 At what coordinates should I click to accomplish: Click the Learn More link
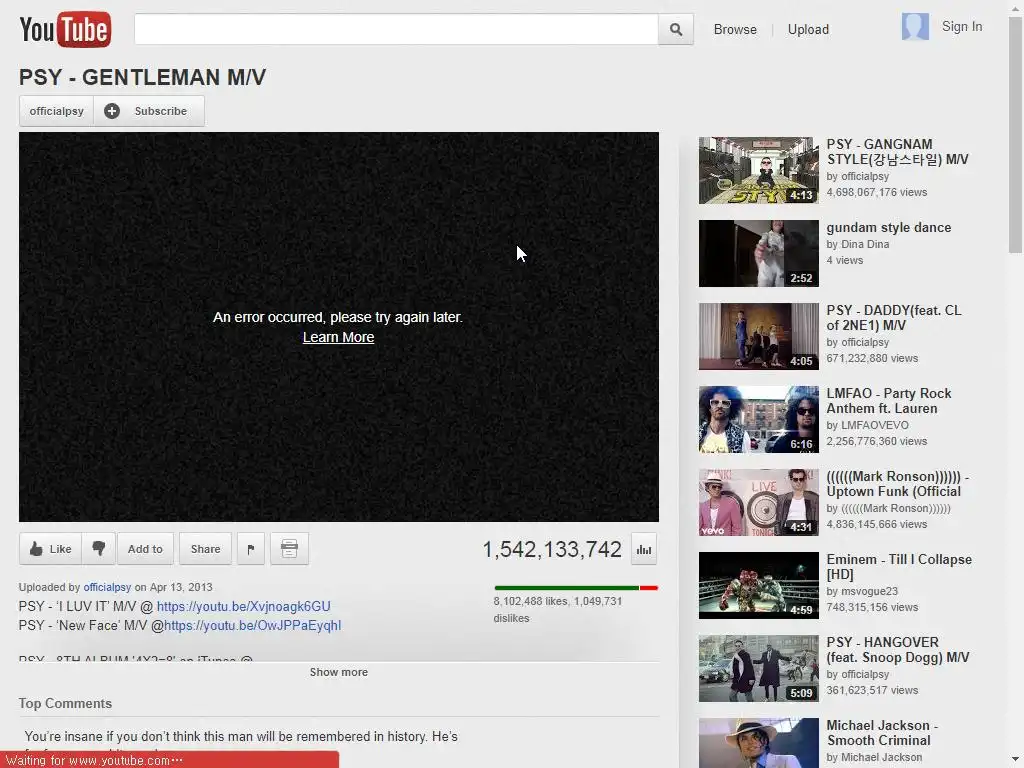[x=338, y=337]
